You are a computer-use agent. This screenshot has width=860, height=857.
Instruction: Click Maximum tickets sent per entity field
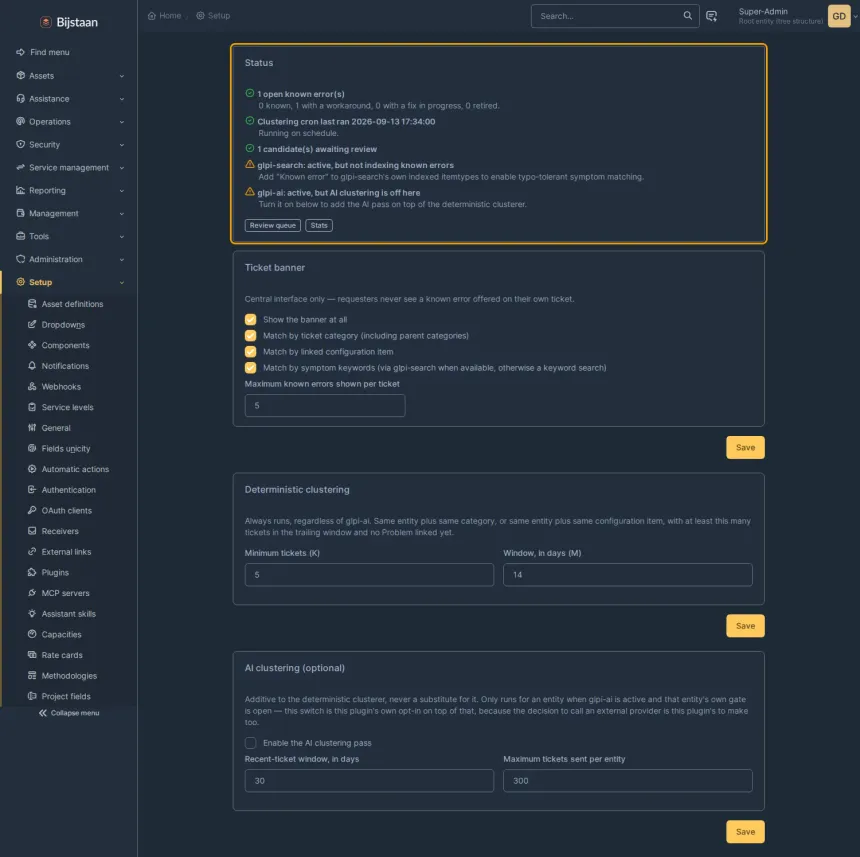(x=627, y=781)
